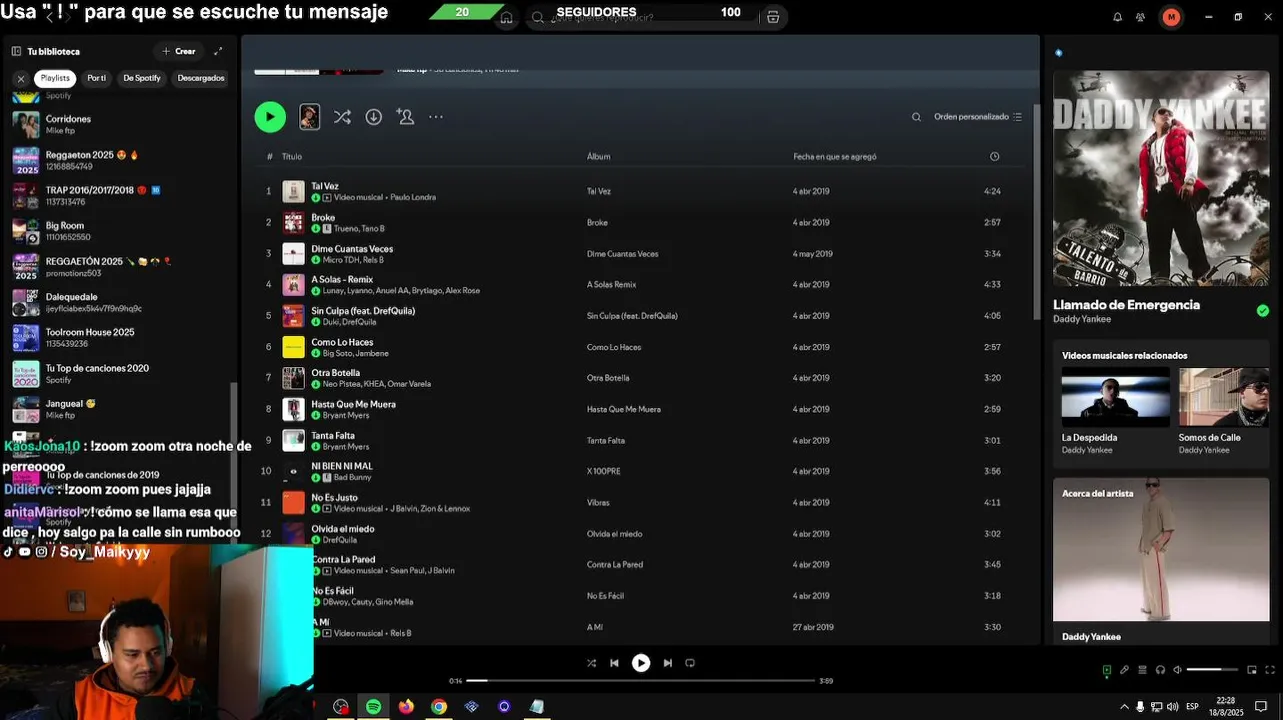Image resolution: width=1283 pixels, height=720 pixels.
Task: Sort tracks by the clock duration column
Action: pyautogui.click(x=994, y=156)
